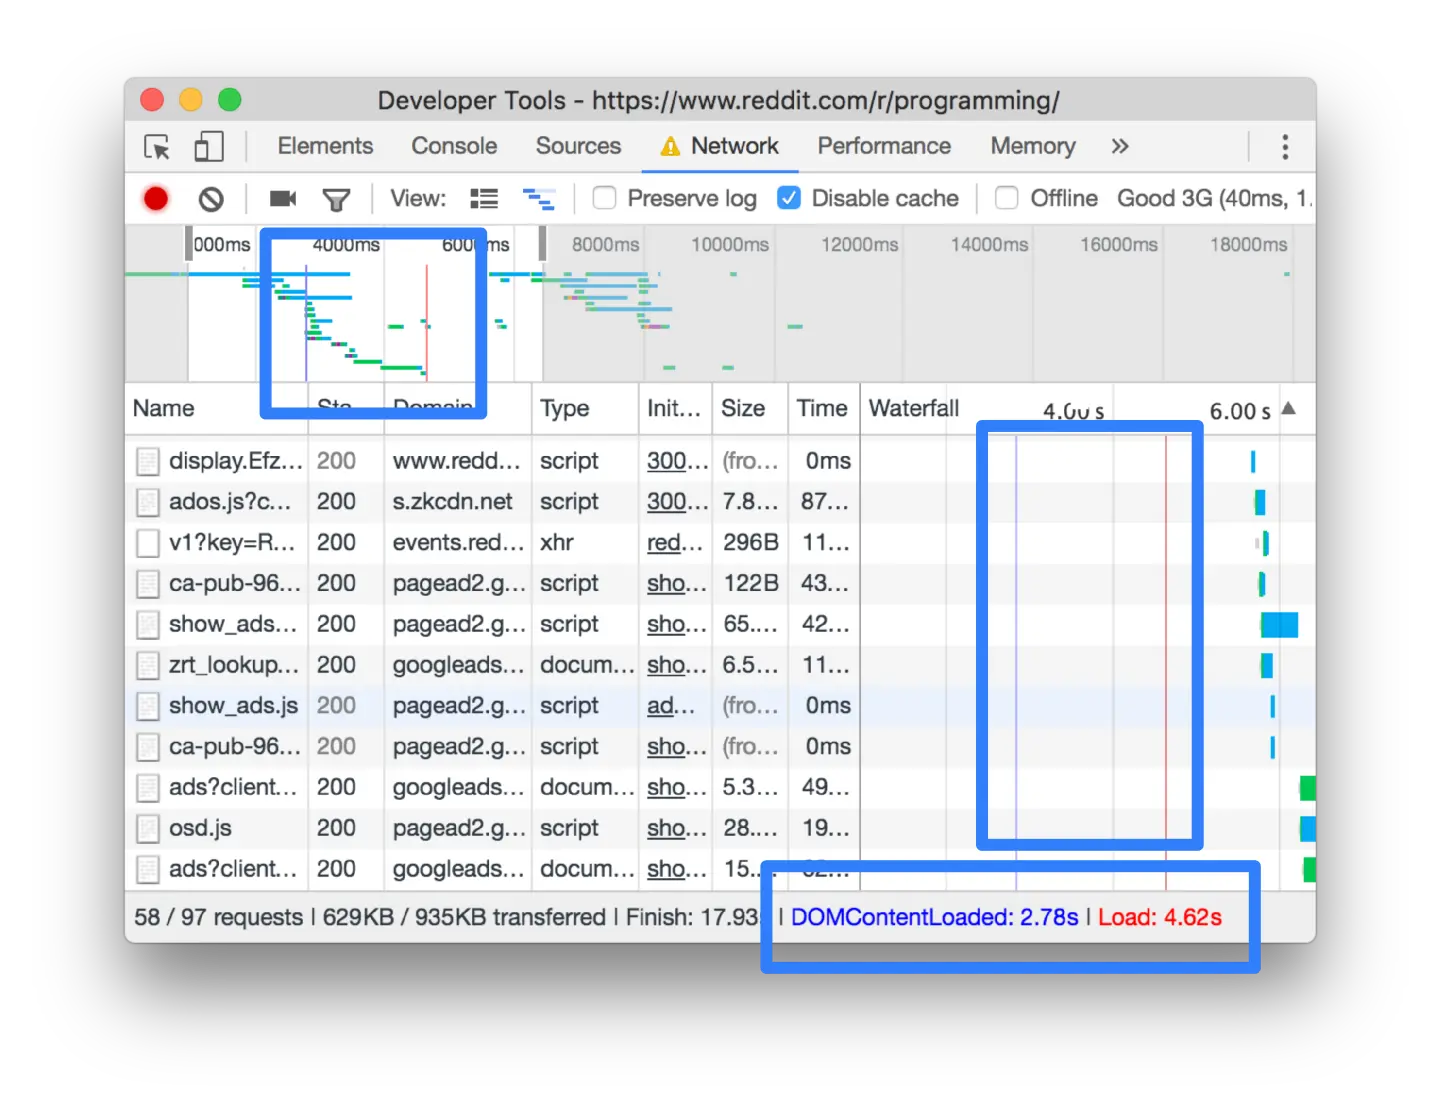Click Load: 4.62s in status bar

tap(1160, 917)
